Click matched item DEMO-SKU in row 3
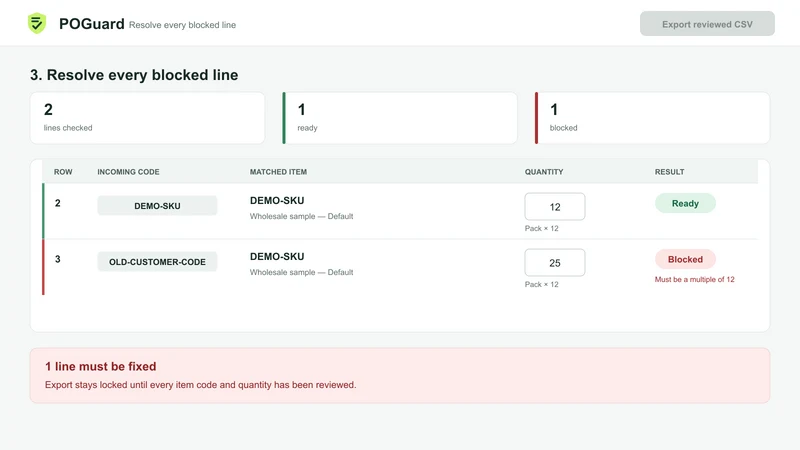The width and height of the screenshot is (800, 450). [277, 257]
